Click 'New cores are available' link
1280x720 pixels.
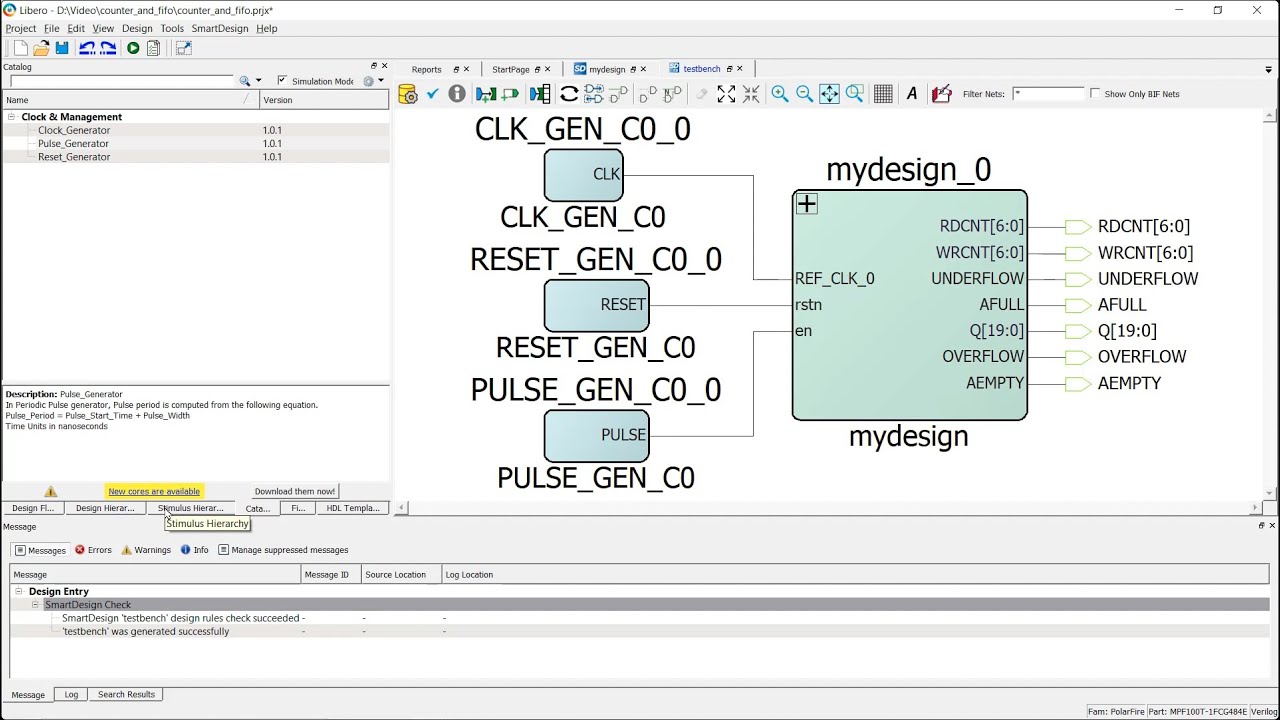coord(154,491)
